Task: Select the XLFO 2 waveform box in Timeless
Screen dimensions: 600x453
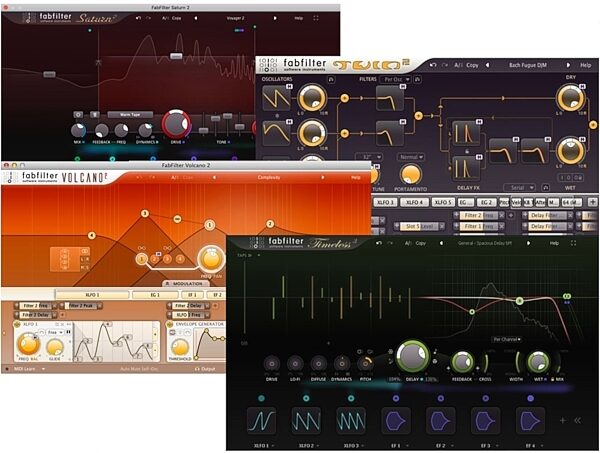Action: [x=306, y=420]
